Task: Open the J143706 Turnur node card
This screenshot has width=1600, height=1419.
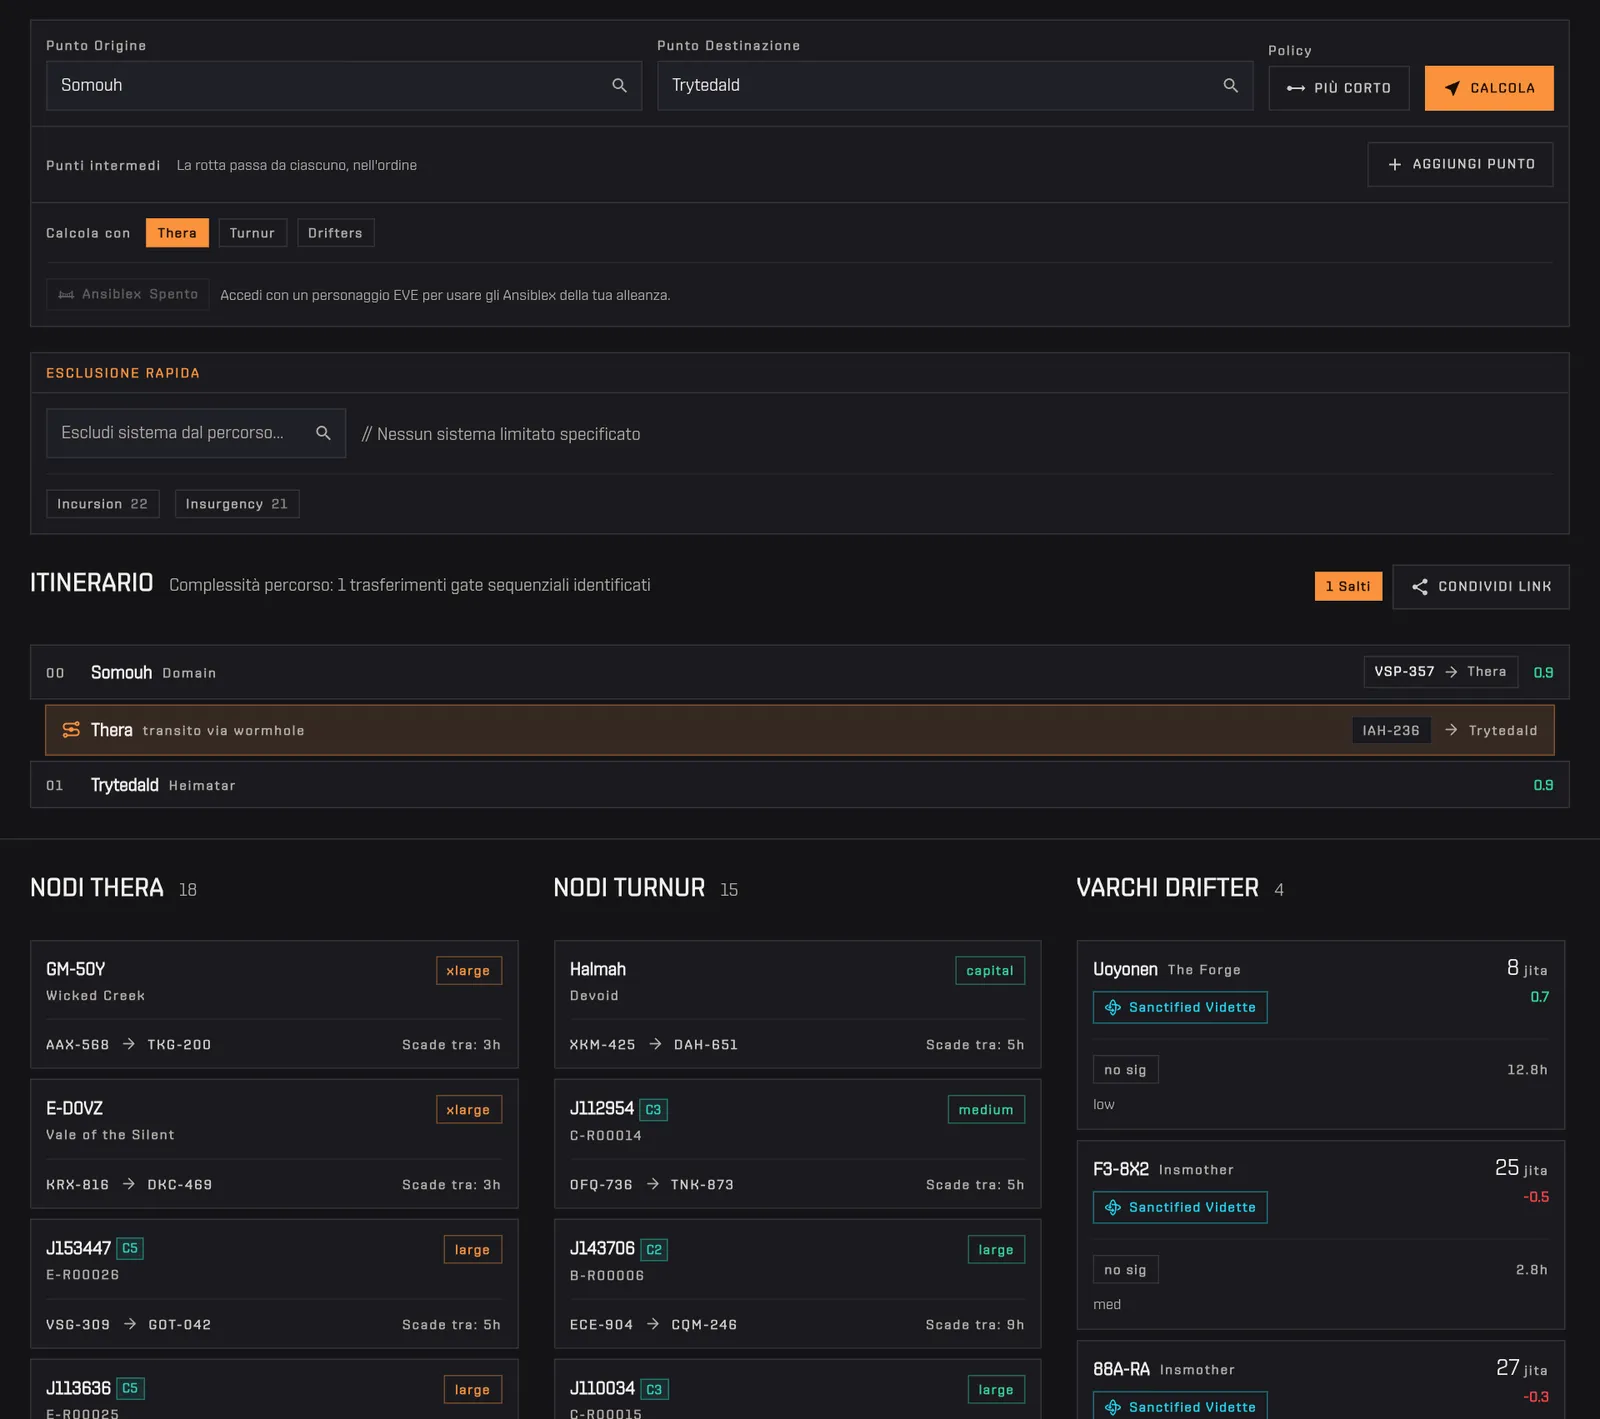Action: point(798,1284)
